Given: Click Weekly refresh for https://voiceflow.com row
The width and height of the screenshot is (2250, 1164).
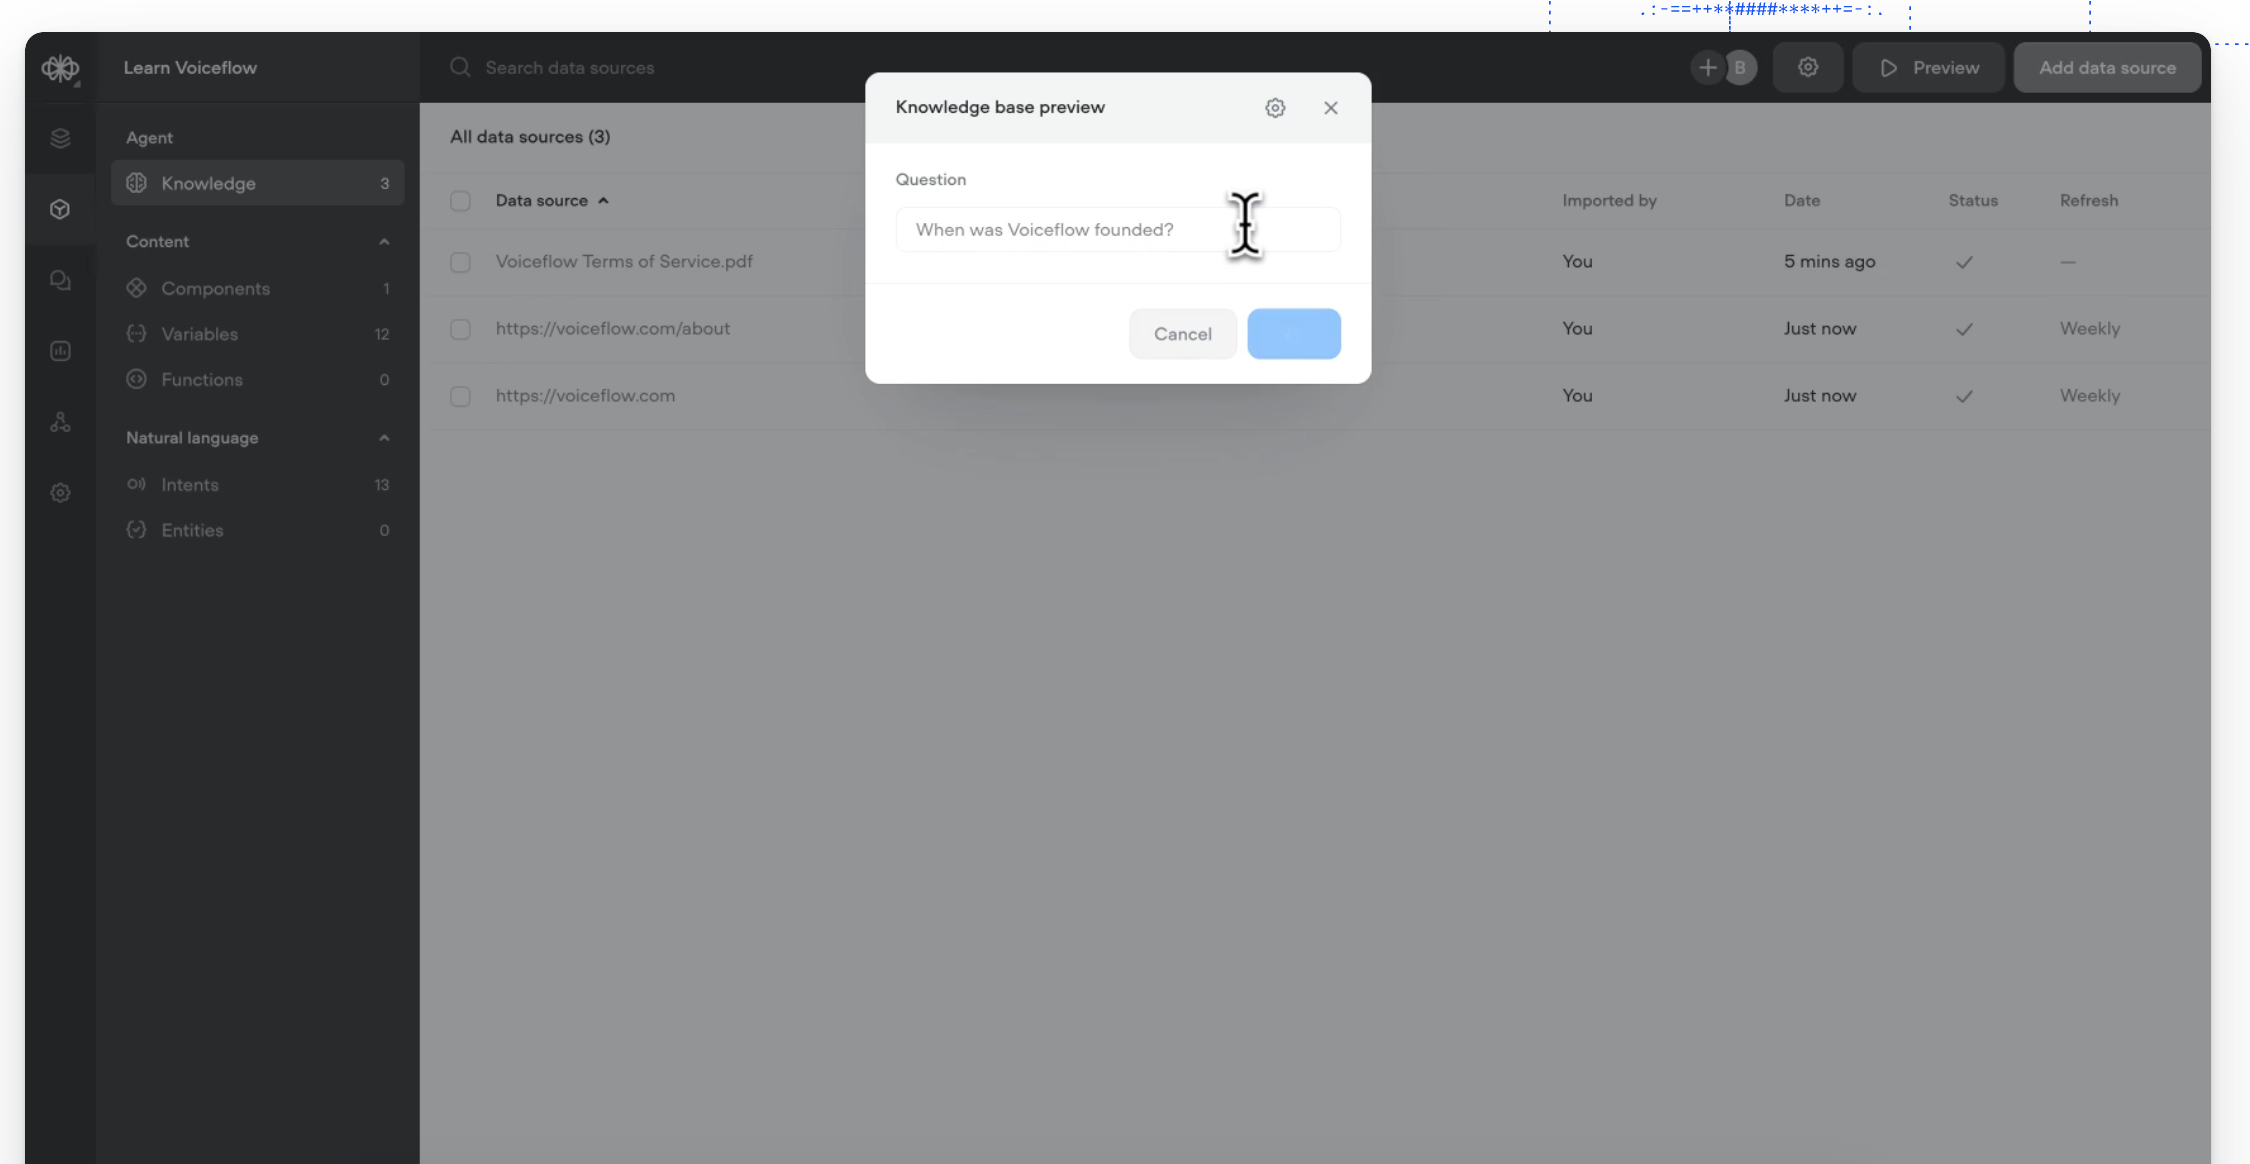Looking at the screenshot, I should coord(2090,395).
